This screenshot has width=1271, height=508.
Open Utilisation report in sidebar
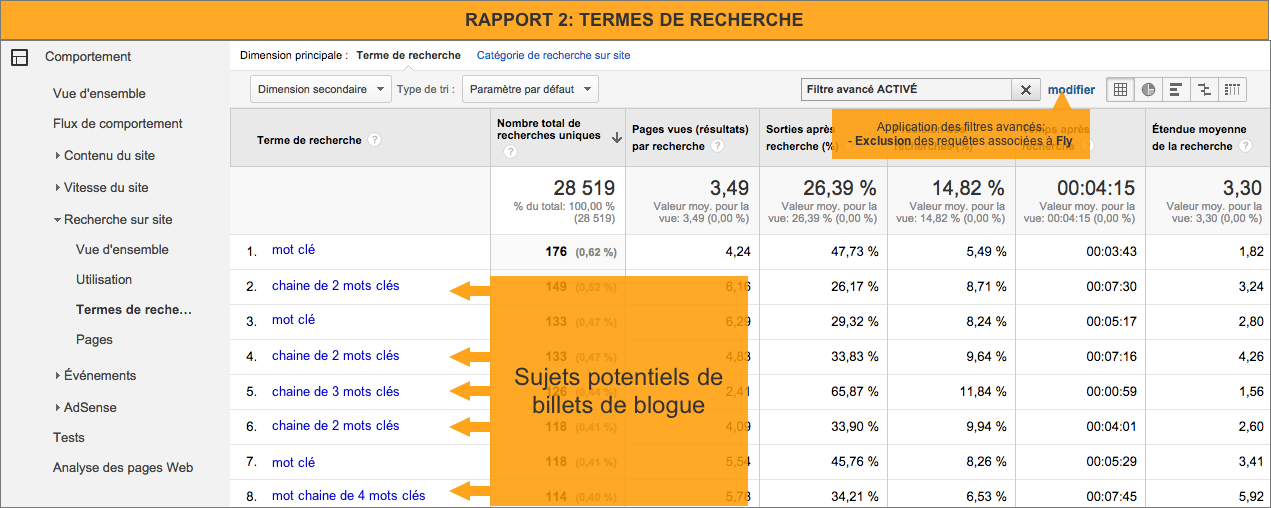104,280
